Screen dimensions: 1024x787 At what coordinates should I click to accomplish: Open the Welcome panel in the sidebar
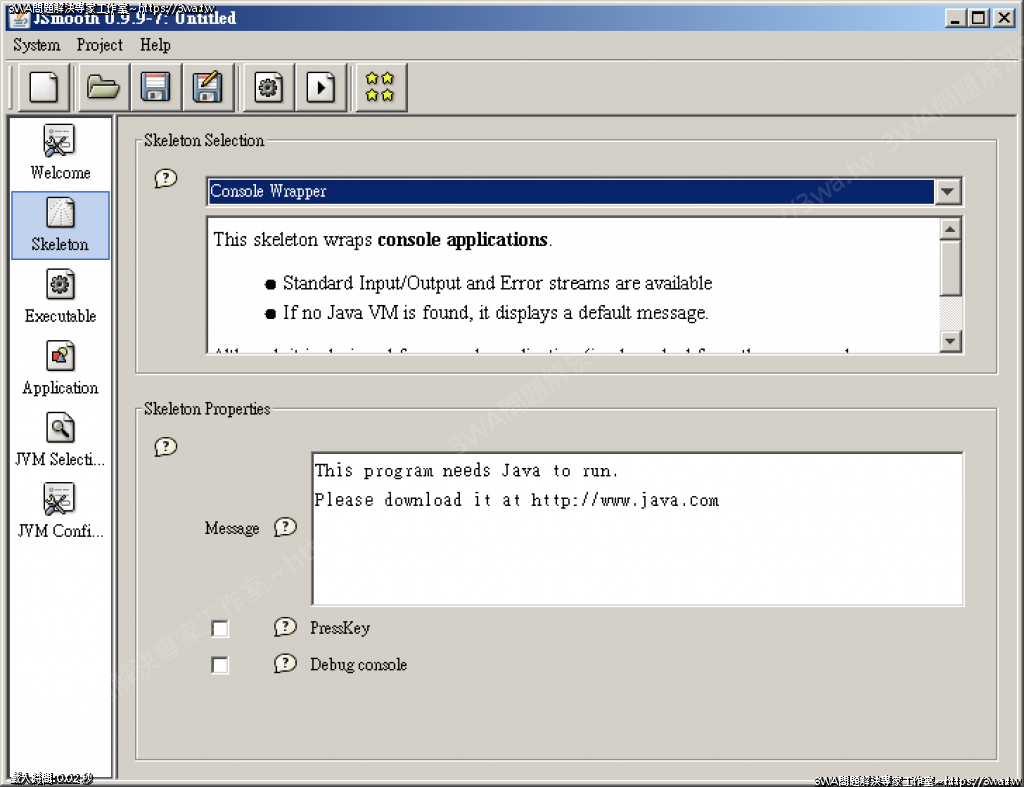click(x=60, y=153)
